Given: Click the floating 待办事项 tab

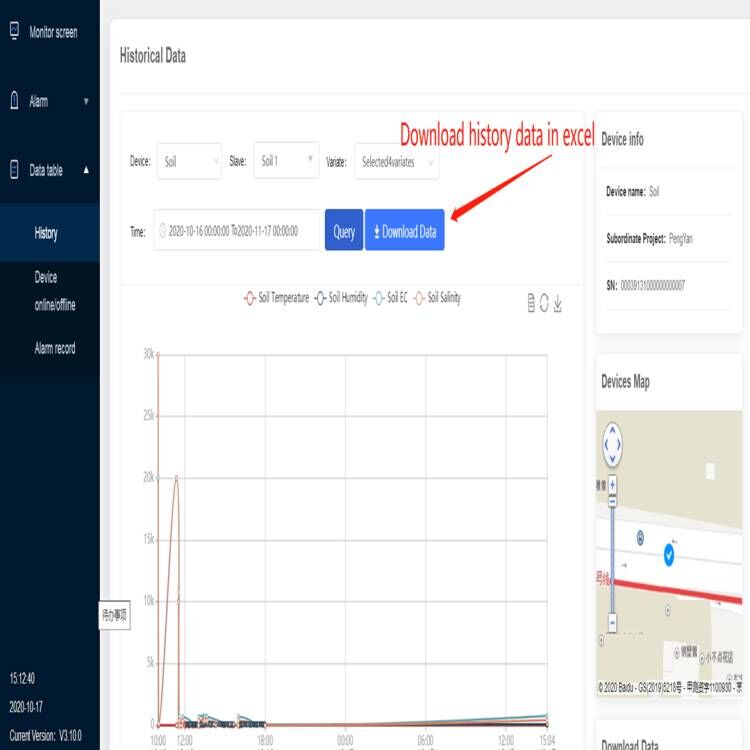Looking at the screenshot, I should [x=114, y=615].
